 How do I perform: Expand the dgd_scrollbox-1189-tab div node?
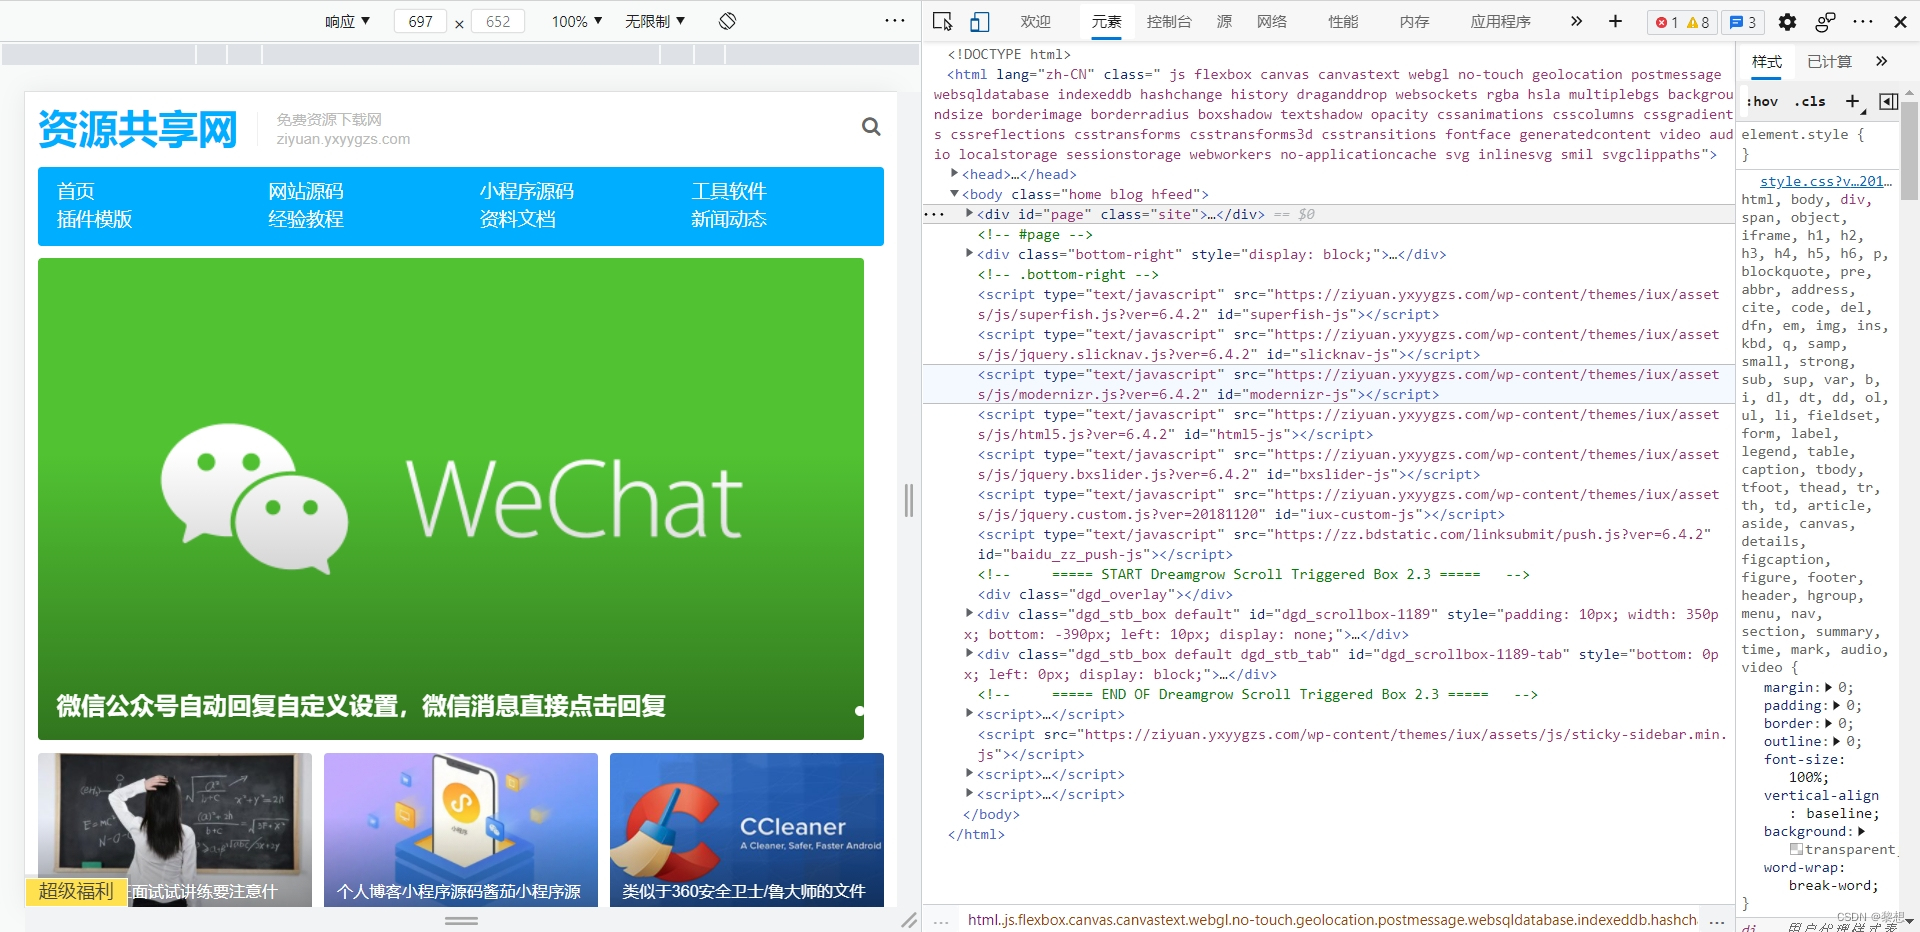(x=969, y=654)
